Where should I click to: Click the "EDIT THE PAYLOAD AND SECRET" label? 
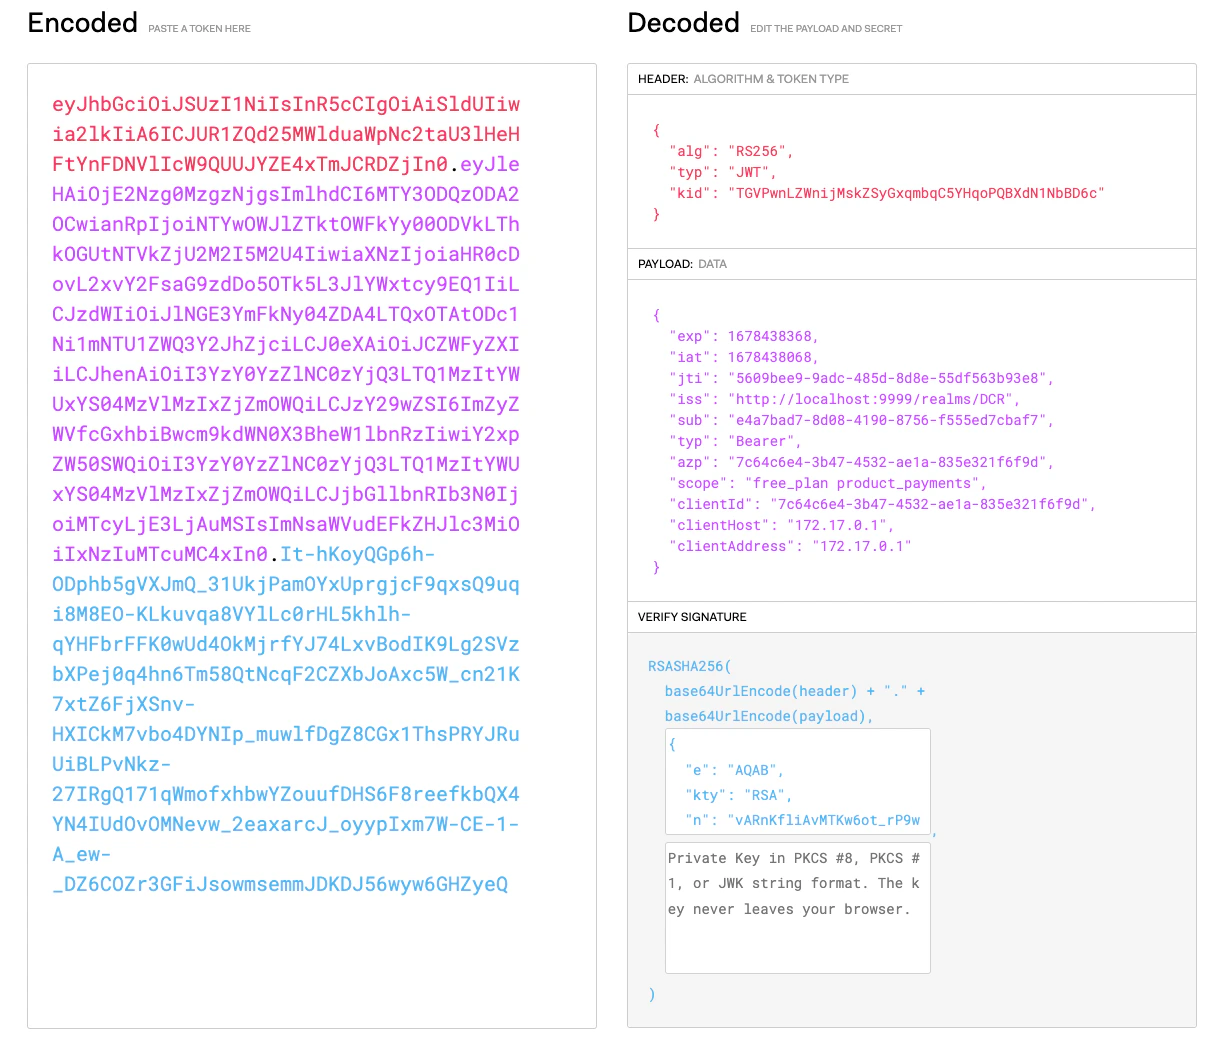826,29
